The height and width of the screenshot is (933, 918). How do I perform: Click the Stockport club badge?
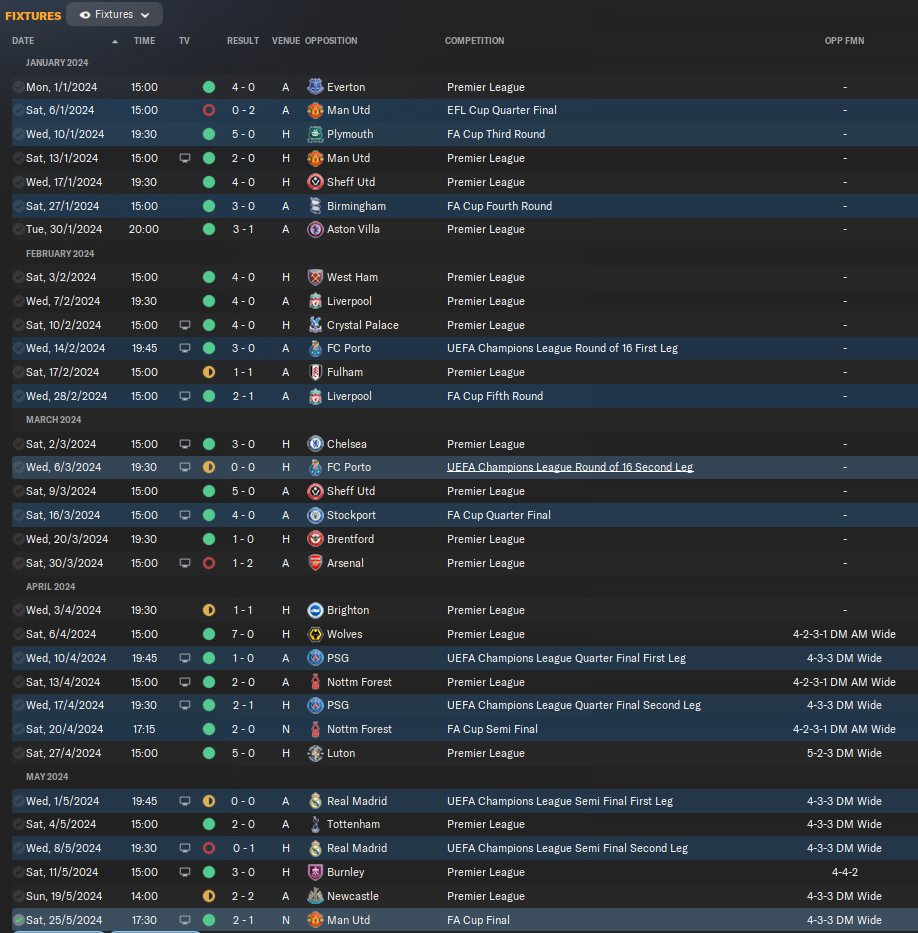(315, 515)
